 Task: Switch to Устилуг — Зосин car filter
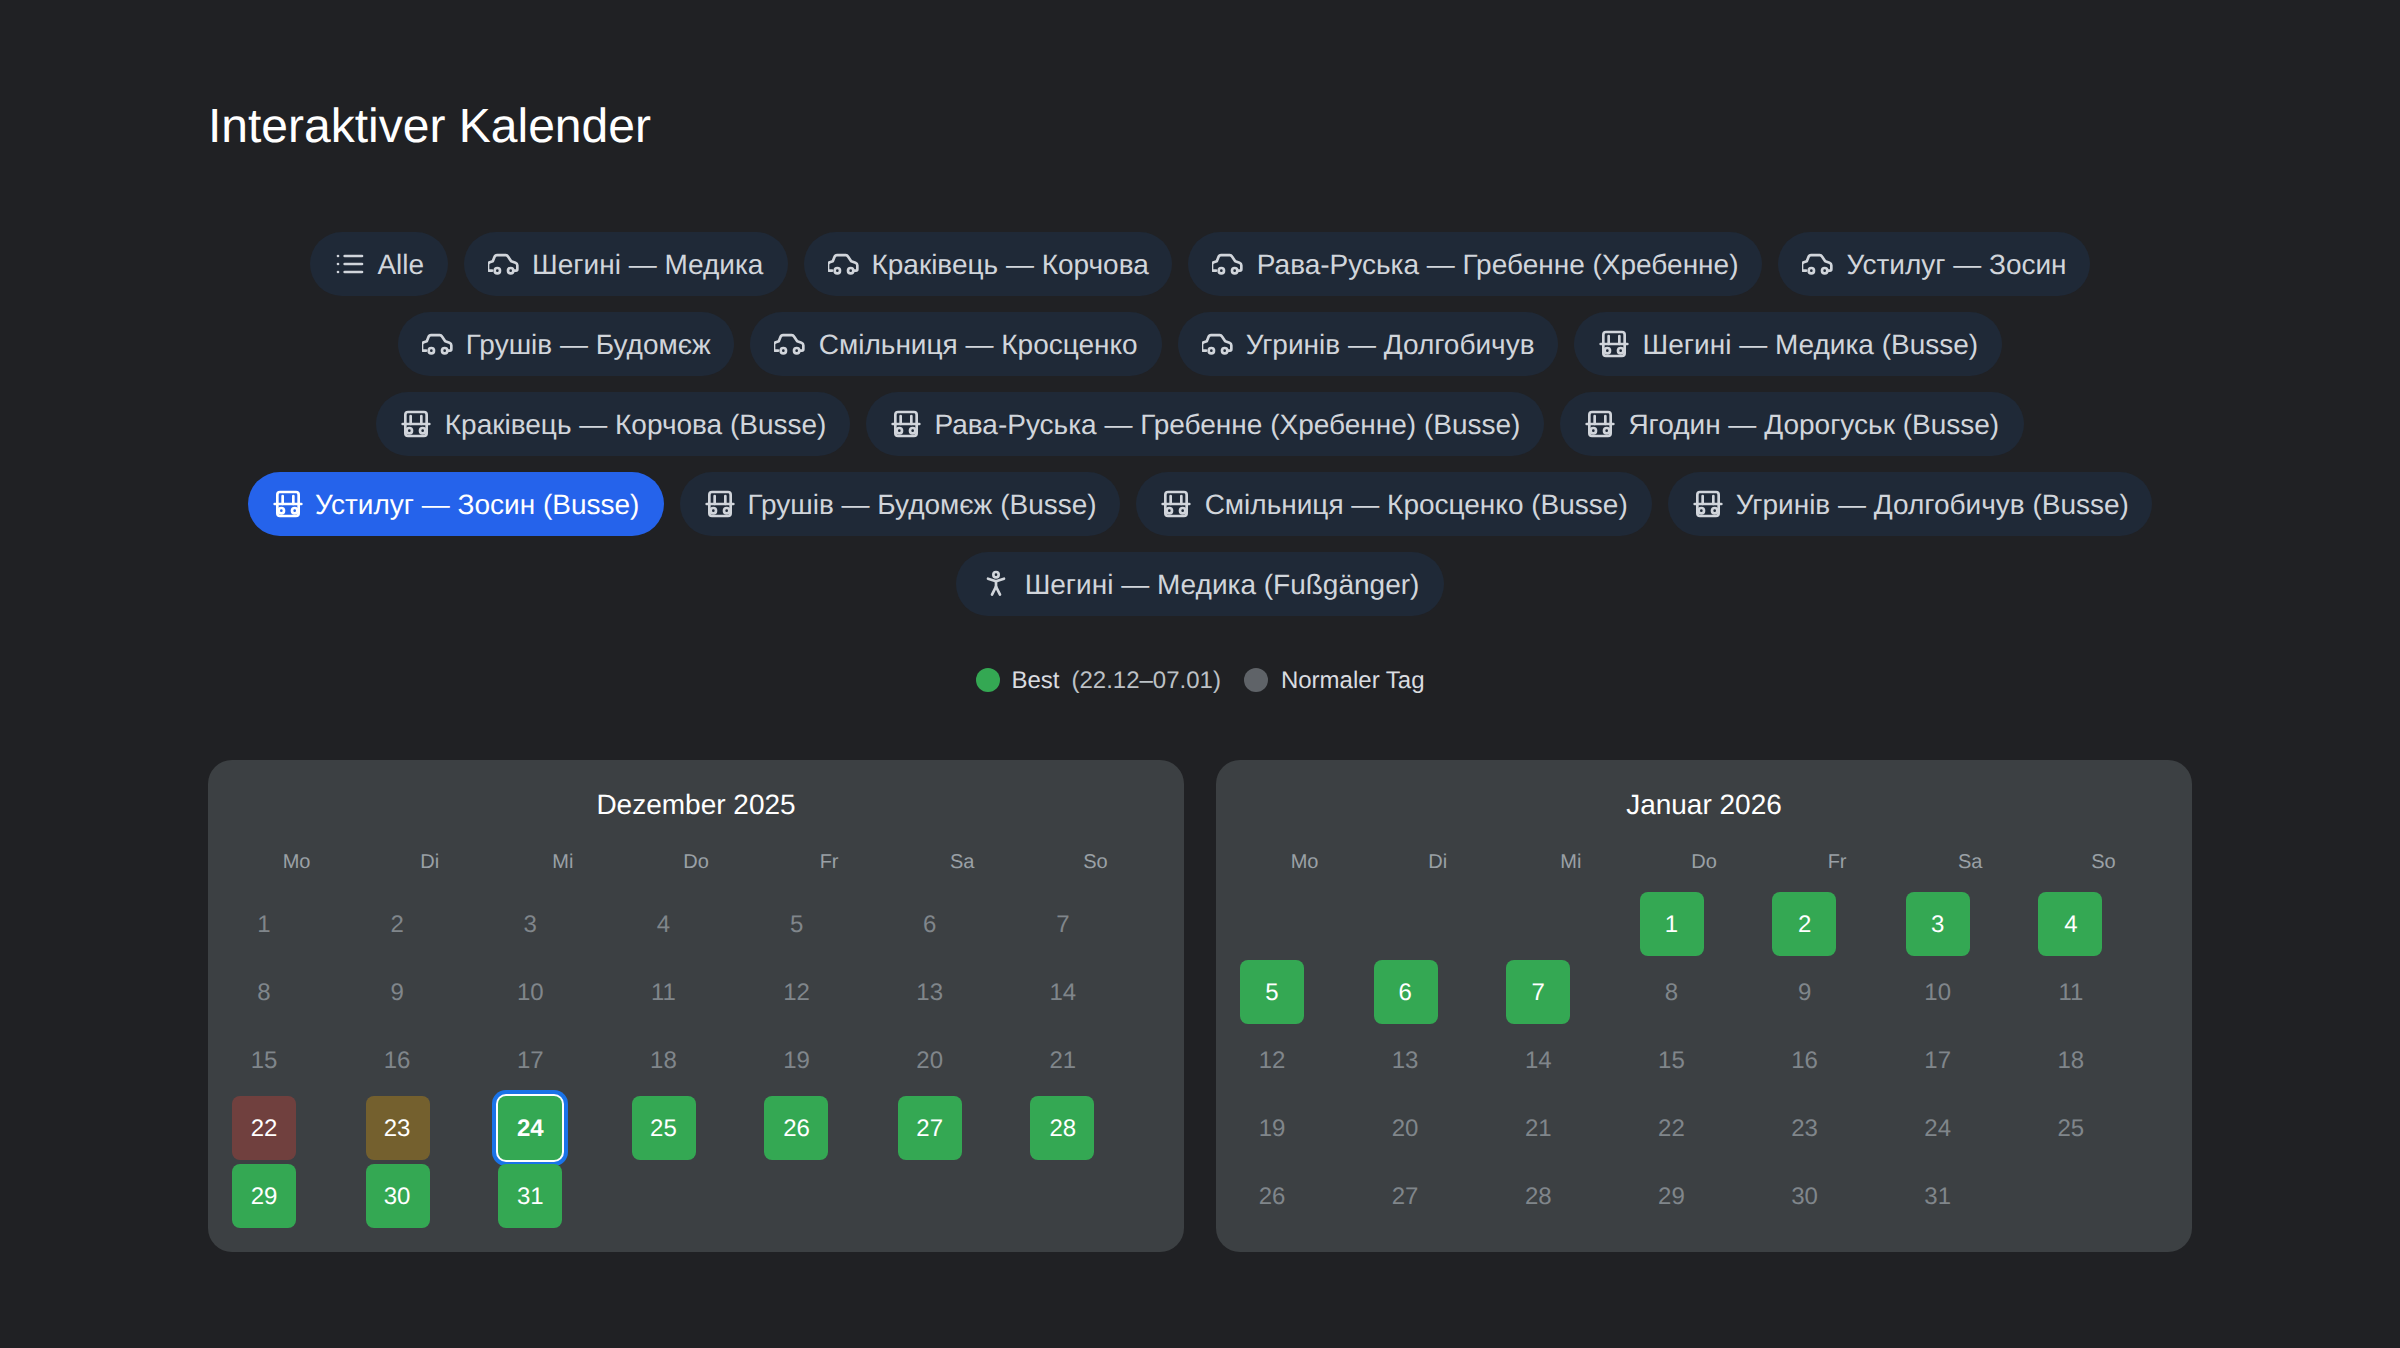[1932, 264]
